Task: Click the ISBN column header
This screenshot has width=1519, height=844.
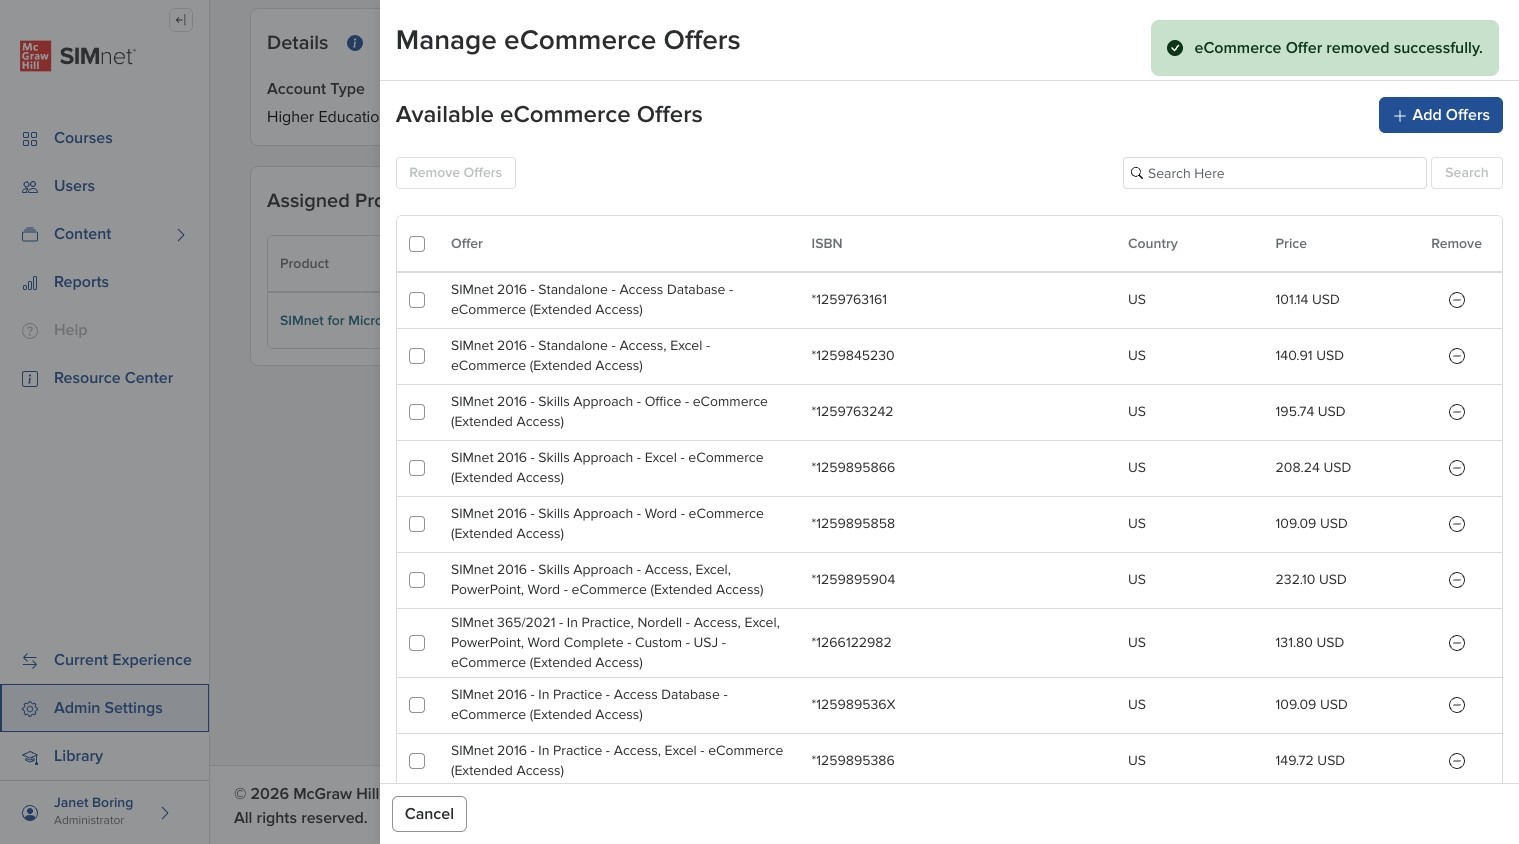Action: pos(827,244)
